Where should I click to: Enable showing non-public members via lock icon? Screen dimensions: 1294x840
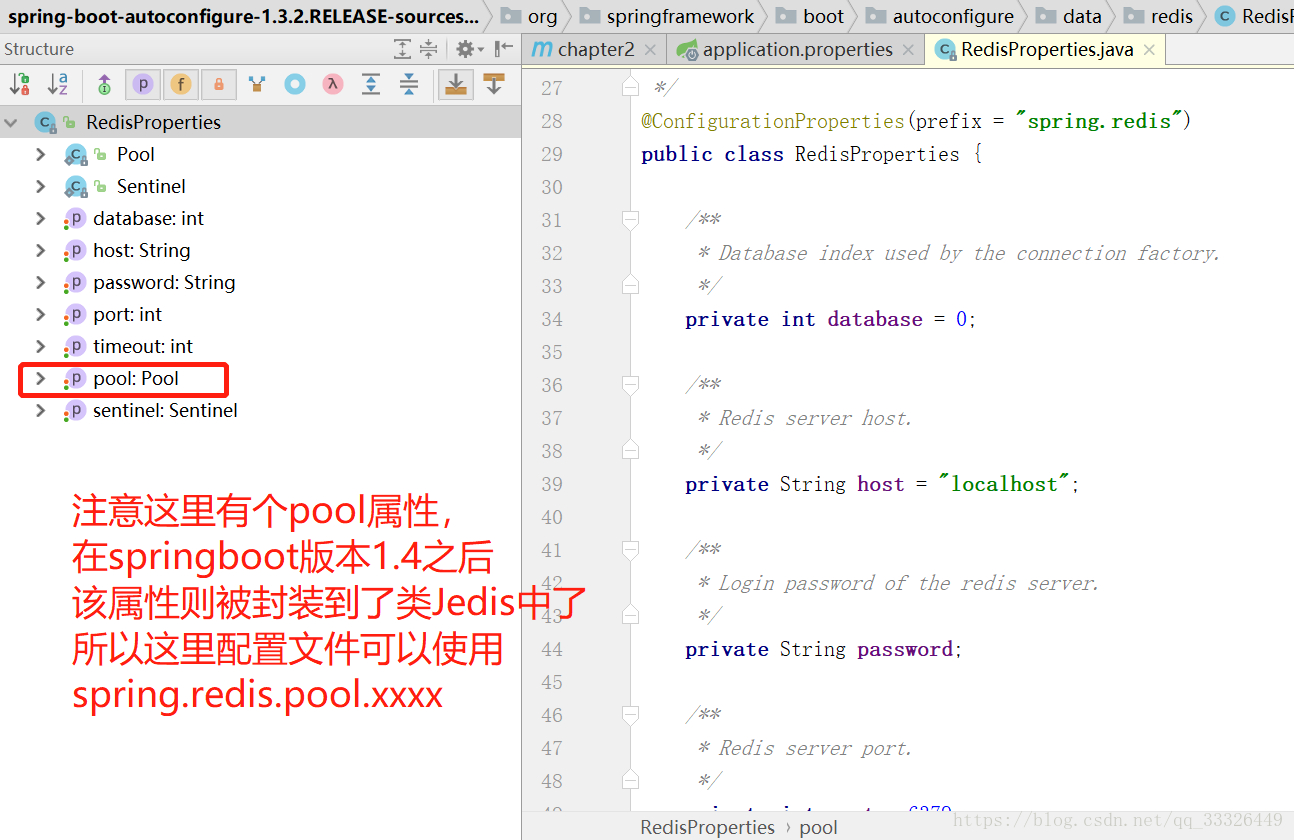[x=218, y=85]
